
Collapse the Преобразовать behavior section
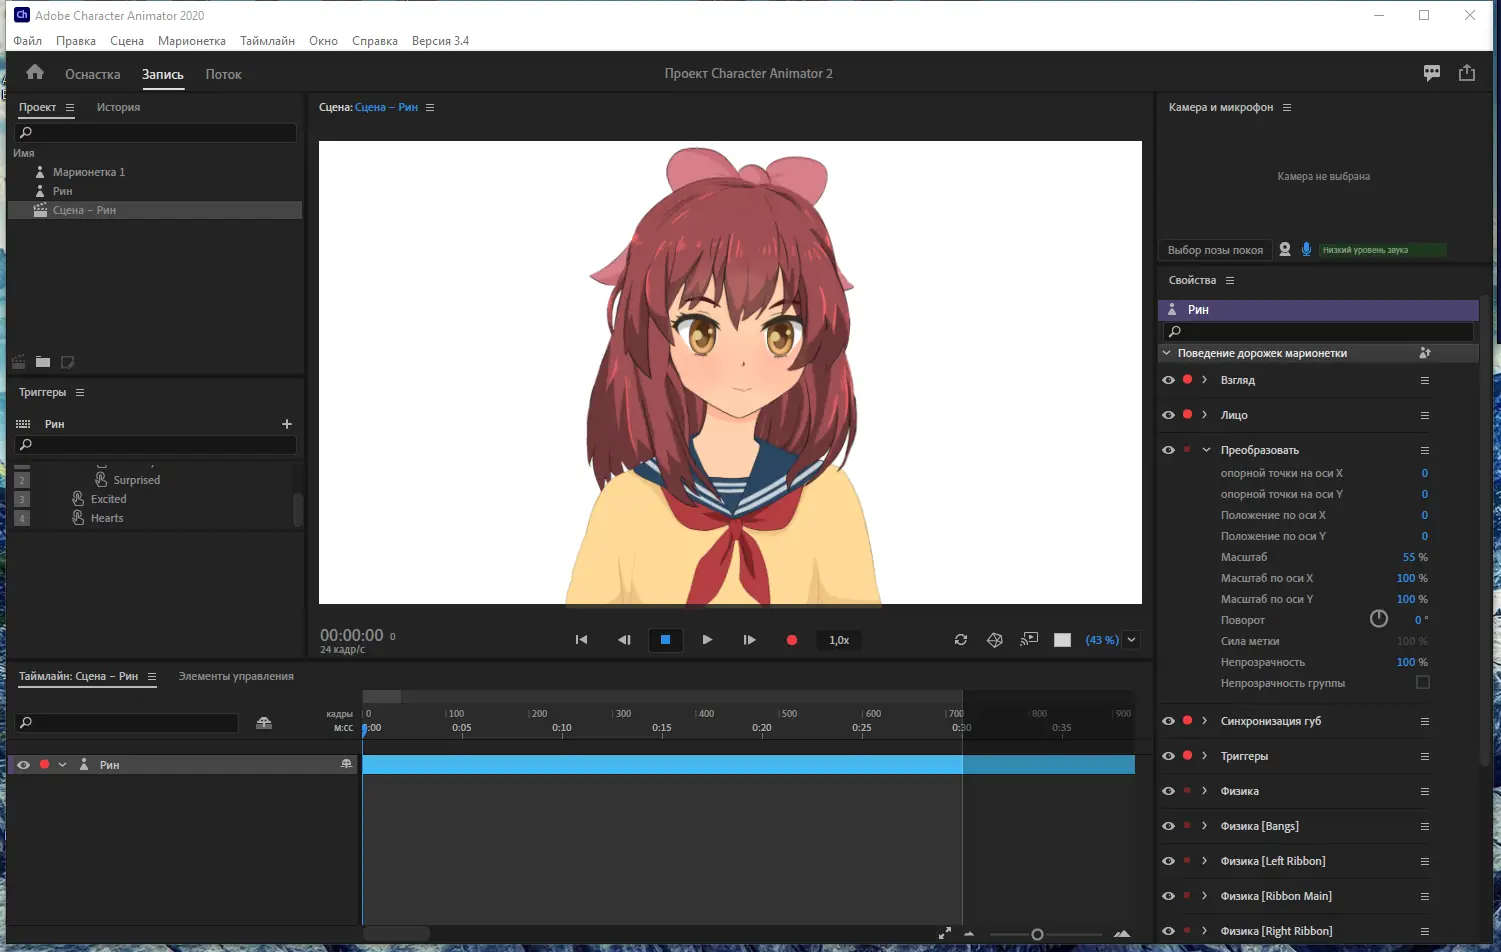coord(1206,450)
